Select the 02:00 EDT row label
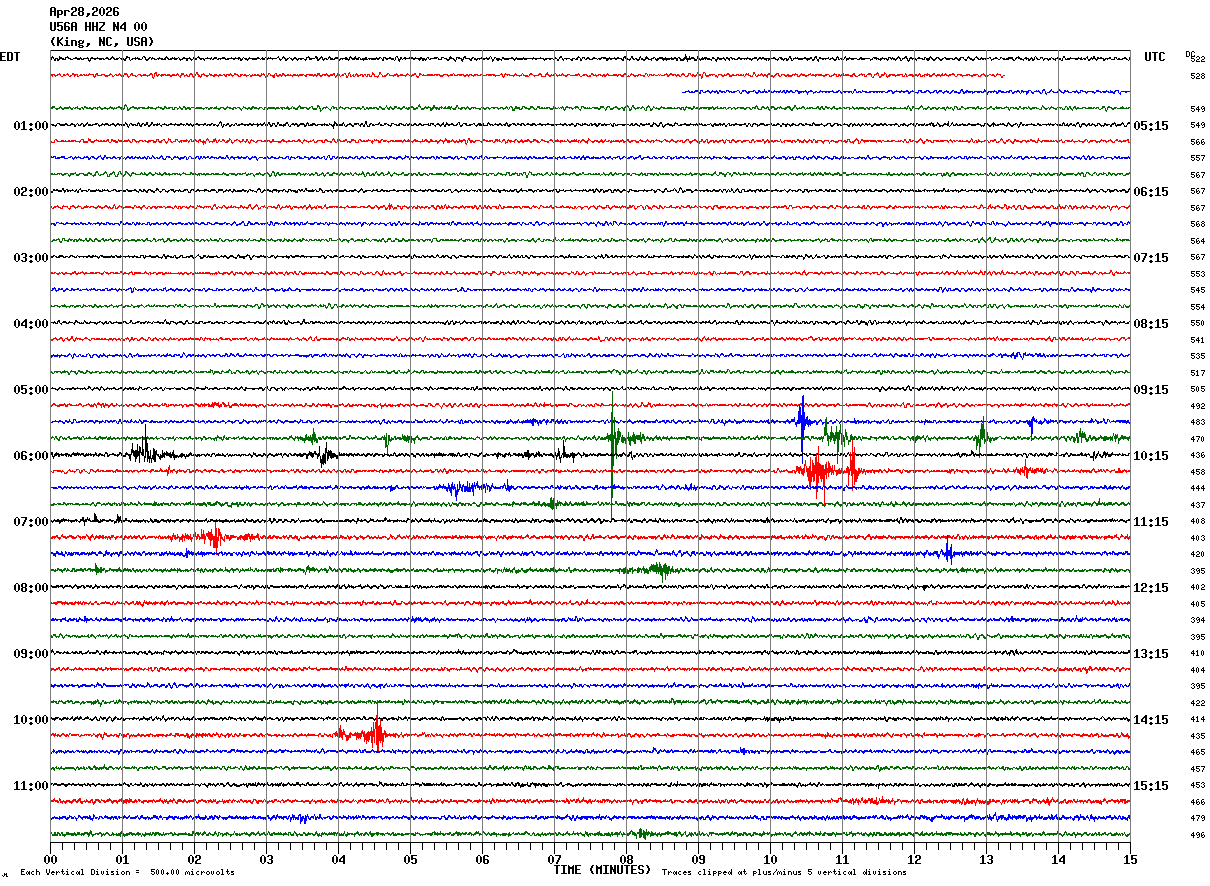Image resolution: width=1210 pixels, height=886 pixels. click(x=31, y=192)
